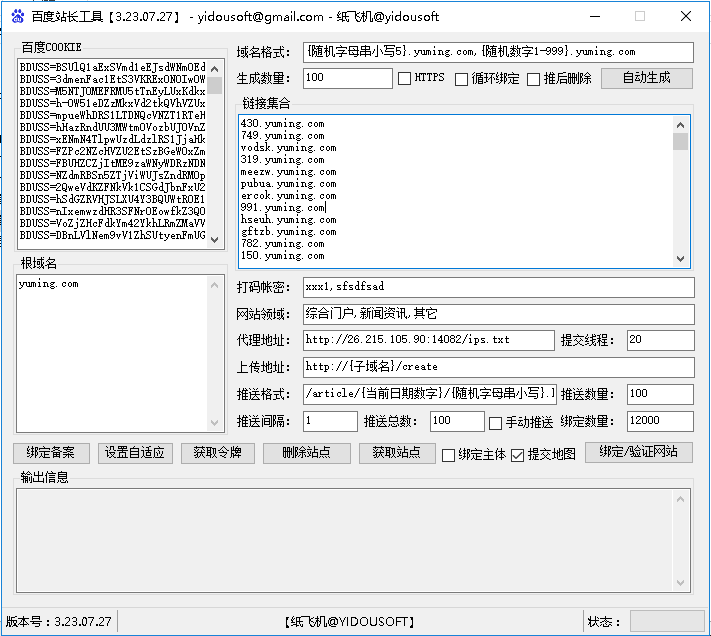Click the 150.yuming.com link line

(282, 256)
